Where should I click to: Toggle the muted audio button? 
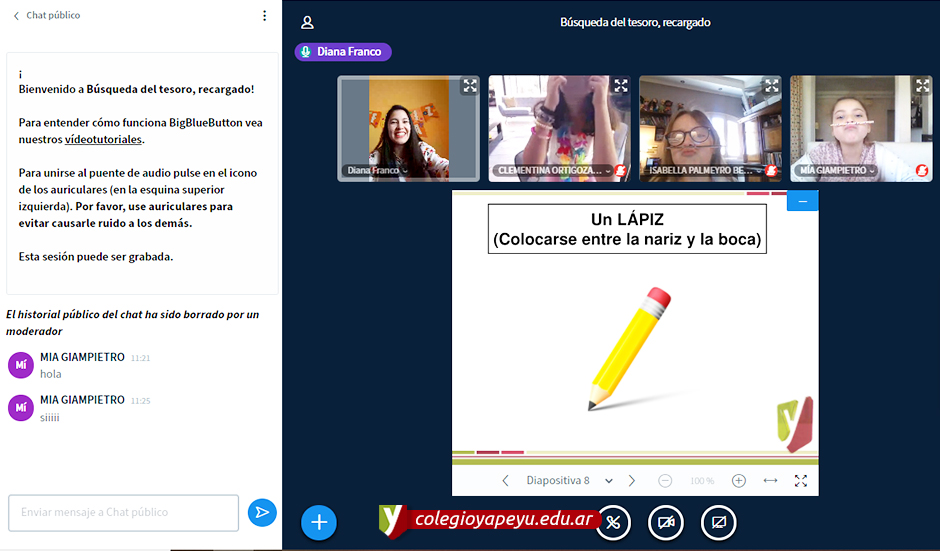(613, 522)
